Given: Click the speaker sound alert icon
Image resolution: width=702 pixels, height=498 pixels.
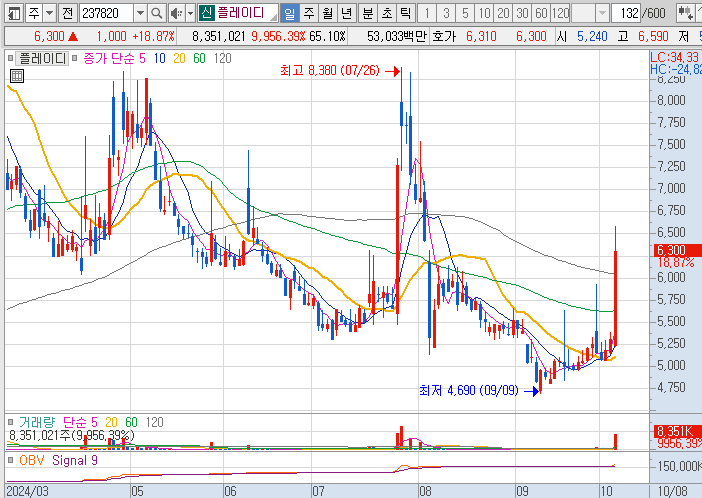Looking at the screenshot, I should (176, 13).
